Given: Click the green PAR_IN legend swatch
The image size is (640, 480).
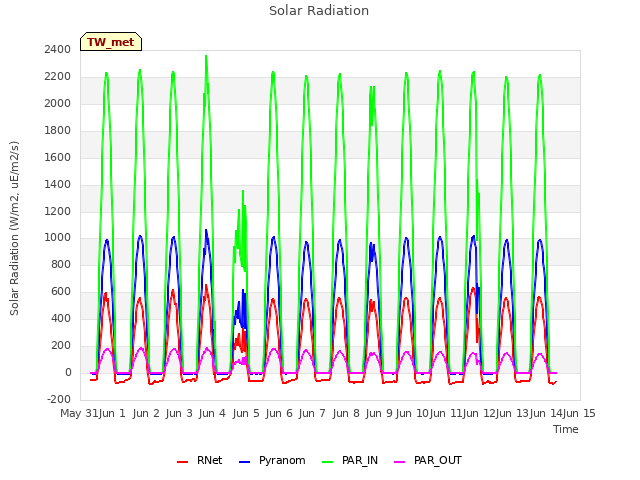Looking at the screenshot, I should click(328, 462).
